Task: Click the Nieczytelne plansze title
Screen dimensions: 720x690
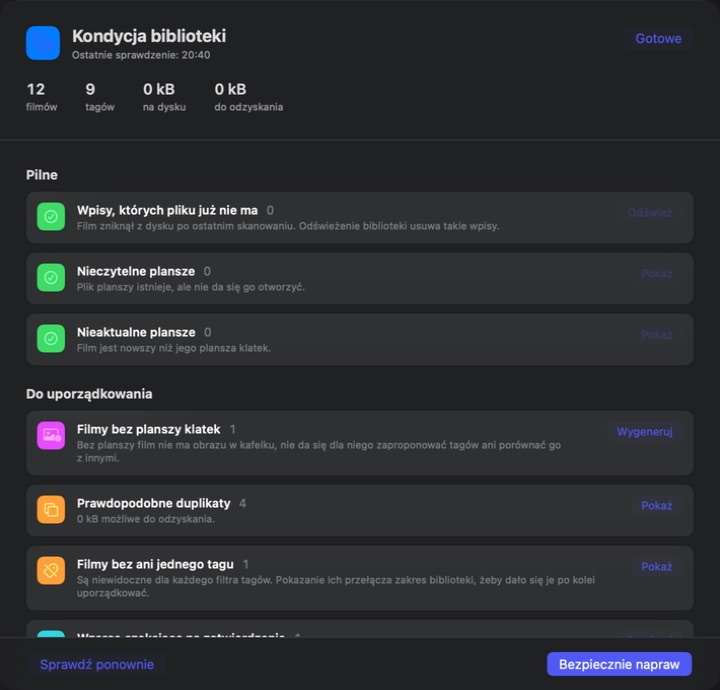Action: click(x=136, y=271)
